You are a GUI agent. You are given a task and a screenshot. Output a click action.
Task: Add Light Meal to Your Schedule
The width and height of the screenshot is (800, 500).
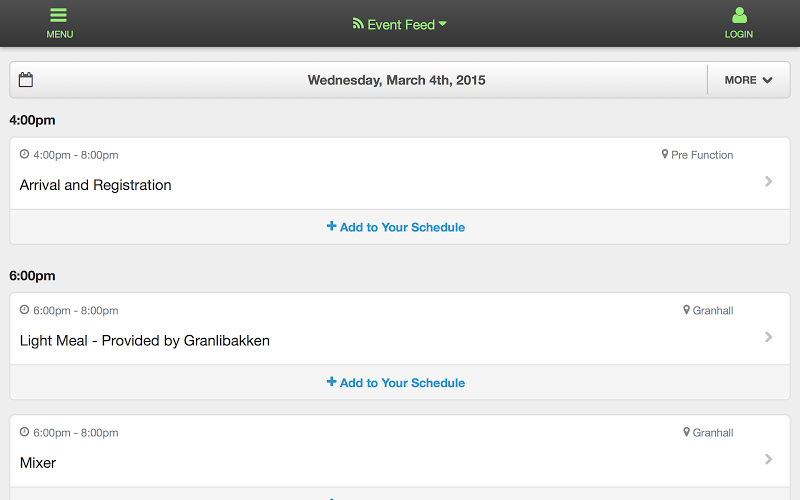point(396,383)
